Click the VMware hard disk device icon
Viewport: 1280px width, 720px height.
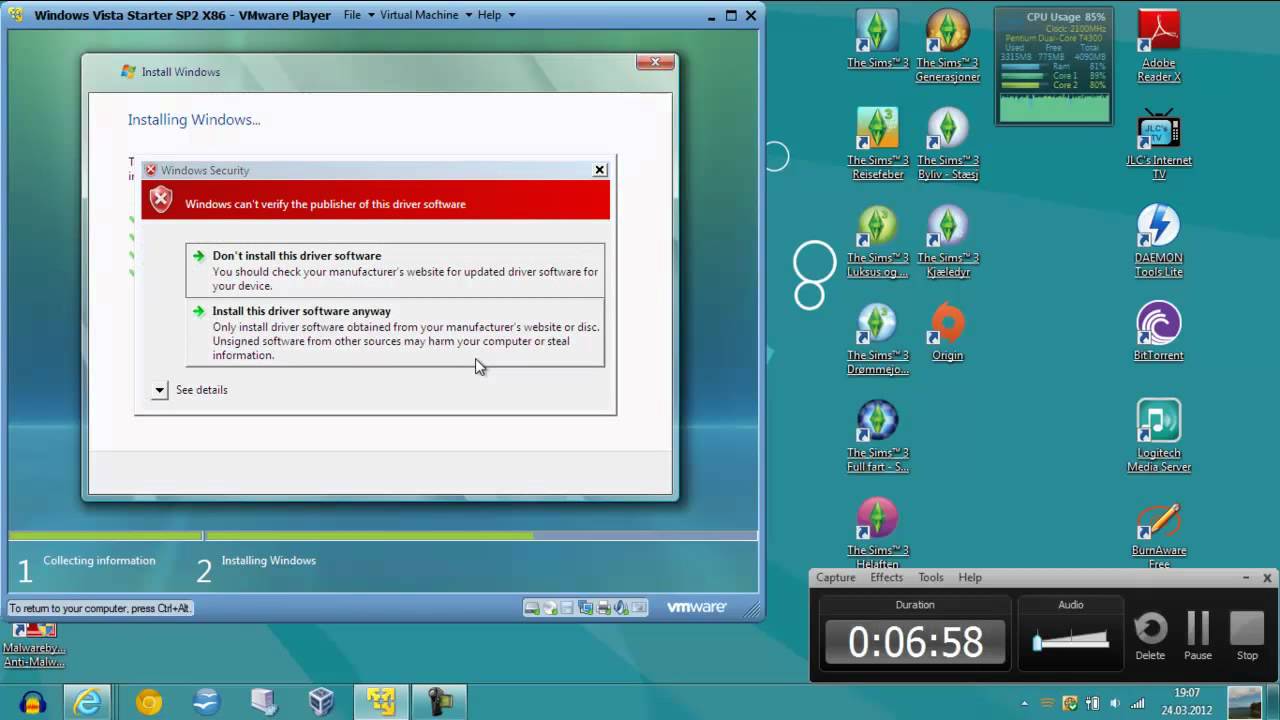pos(532,607)
